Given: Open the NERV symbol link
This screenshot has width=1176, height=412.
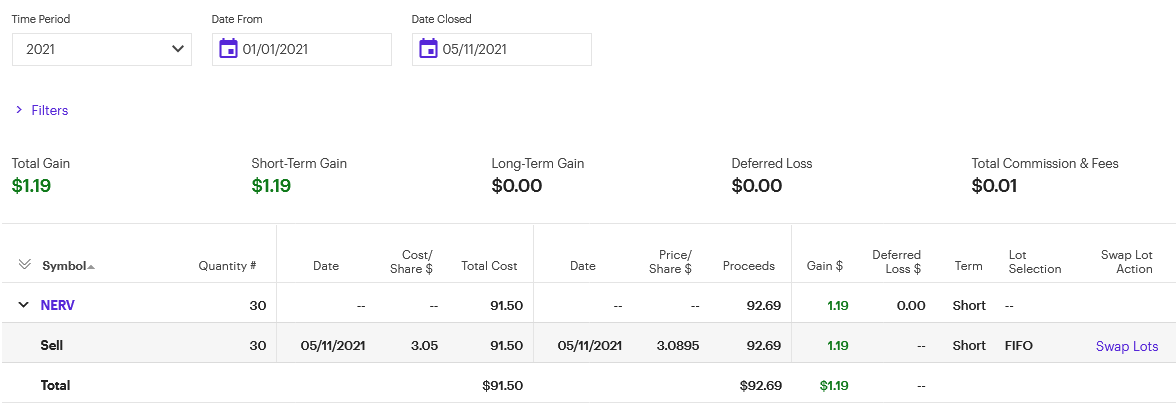Looking at the screenshot, I should [x=58, y=305].
